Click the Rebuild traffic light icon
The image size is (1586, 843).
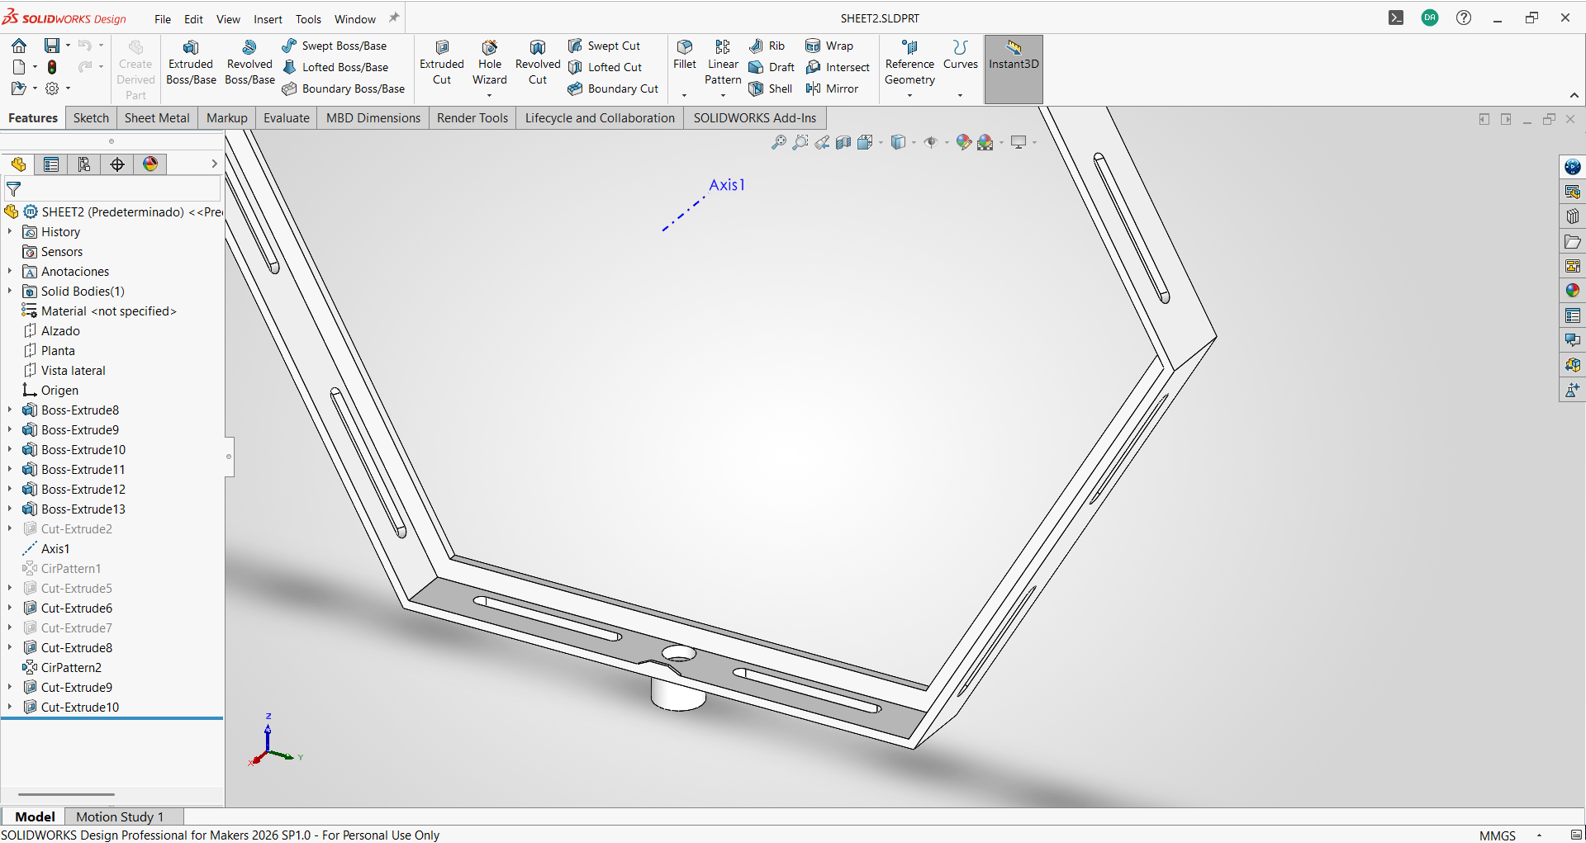tap(52, 67)
